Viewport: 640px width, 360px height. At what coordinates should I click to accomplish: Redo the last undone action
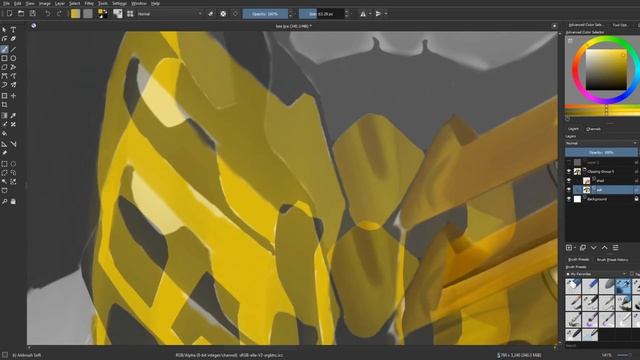(60, 13)
